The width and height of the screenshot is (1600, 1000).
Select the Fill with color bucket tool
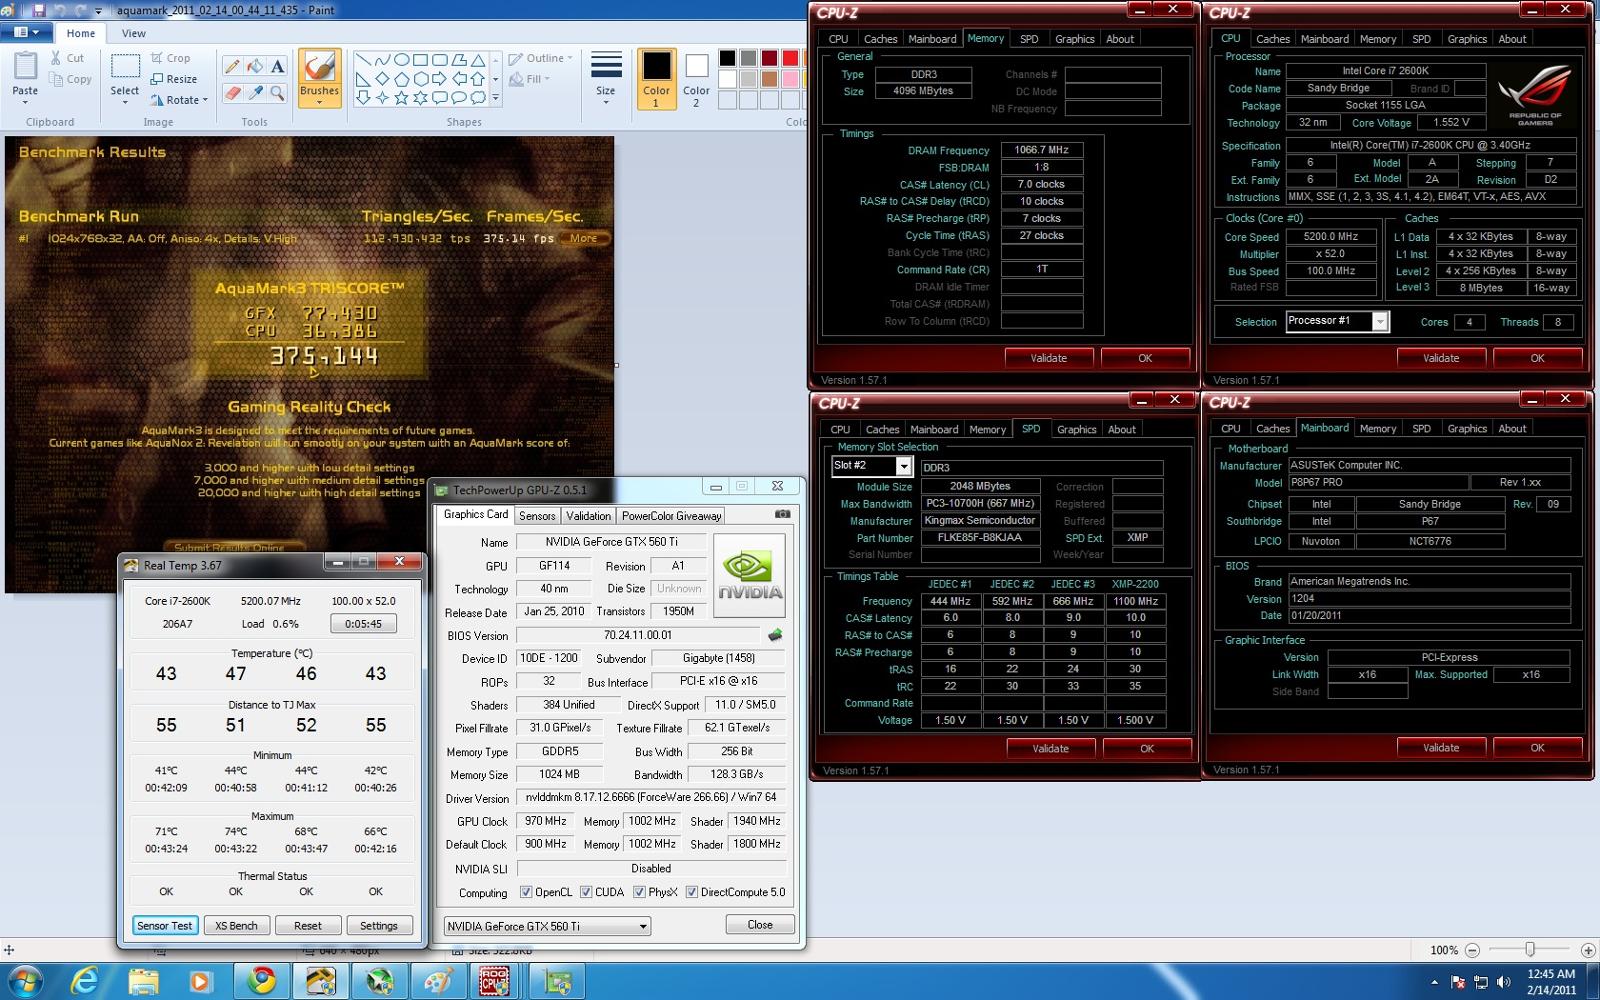(255, 66)
